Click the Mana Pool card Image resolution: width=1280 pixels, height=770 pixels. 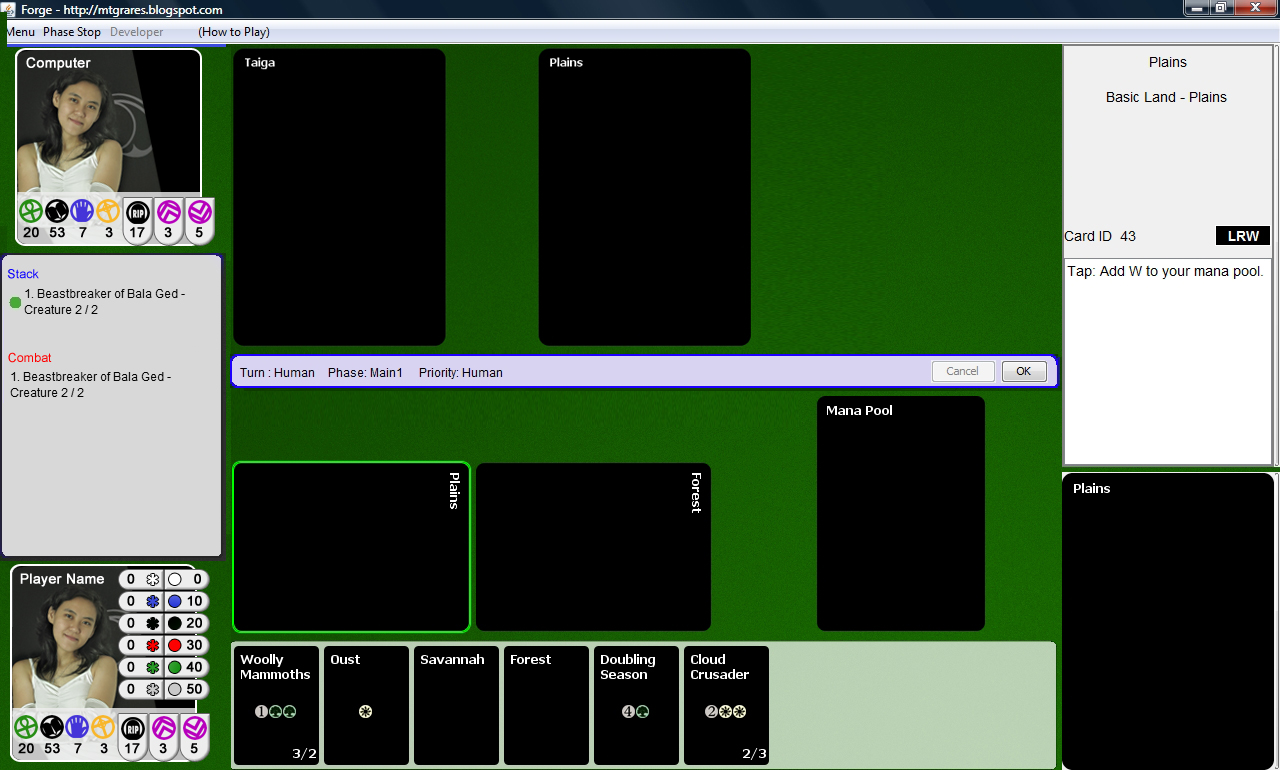[x=901, y=514]
